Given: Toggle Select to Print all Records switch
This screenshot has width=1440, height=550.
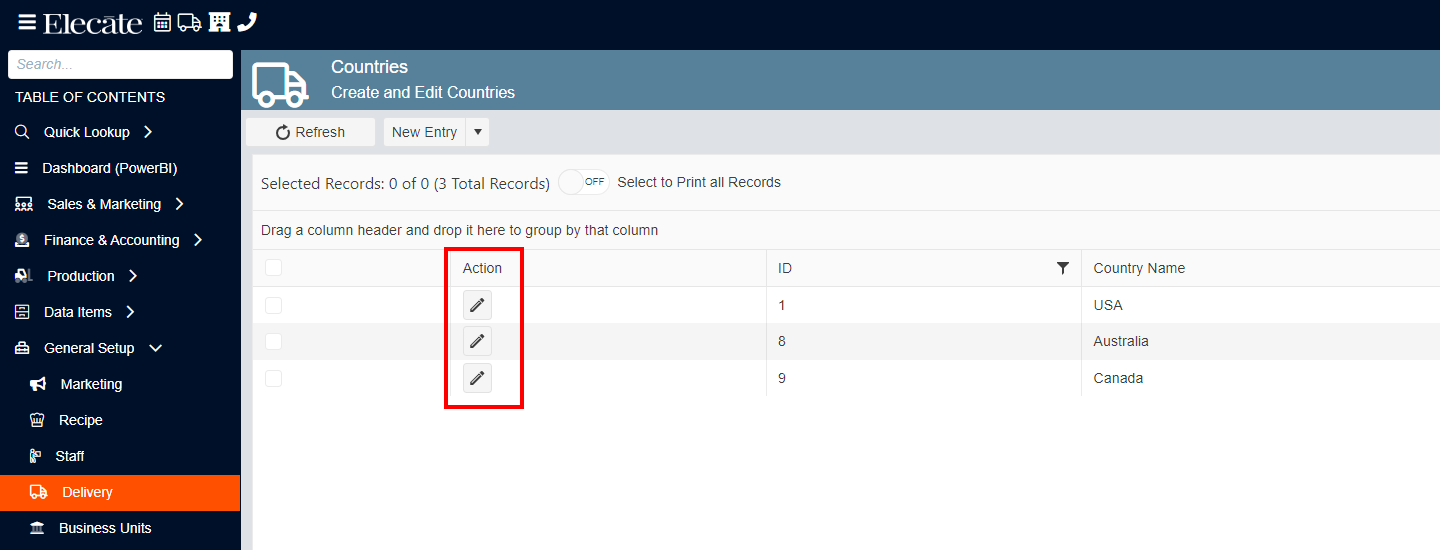Looking at the screenshot, I should click(x=584, y=182).
